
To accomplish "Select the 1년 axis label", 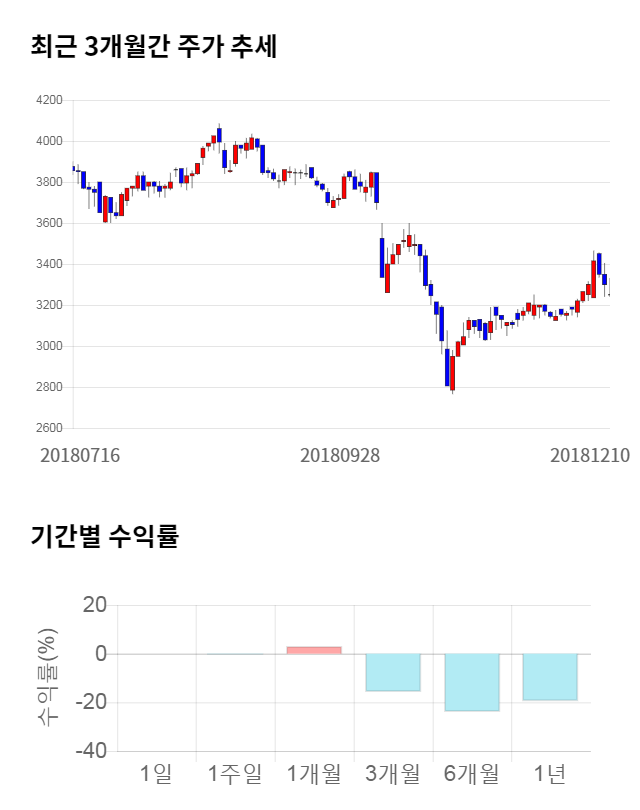I will (550, 773).
